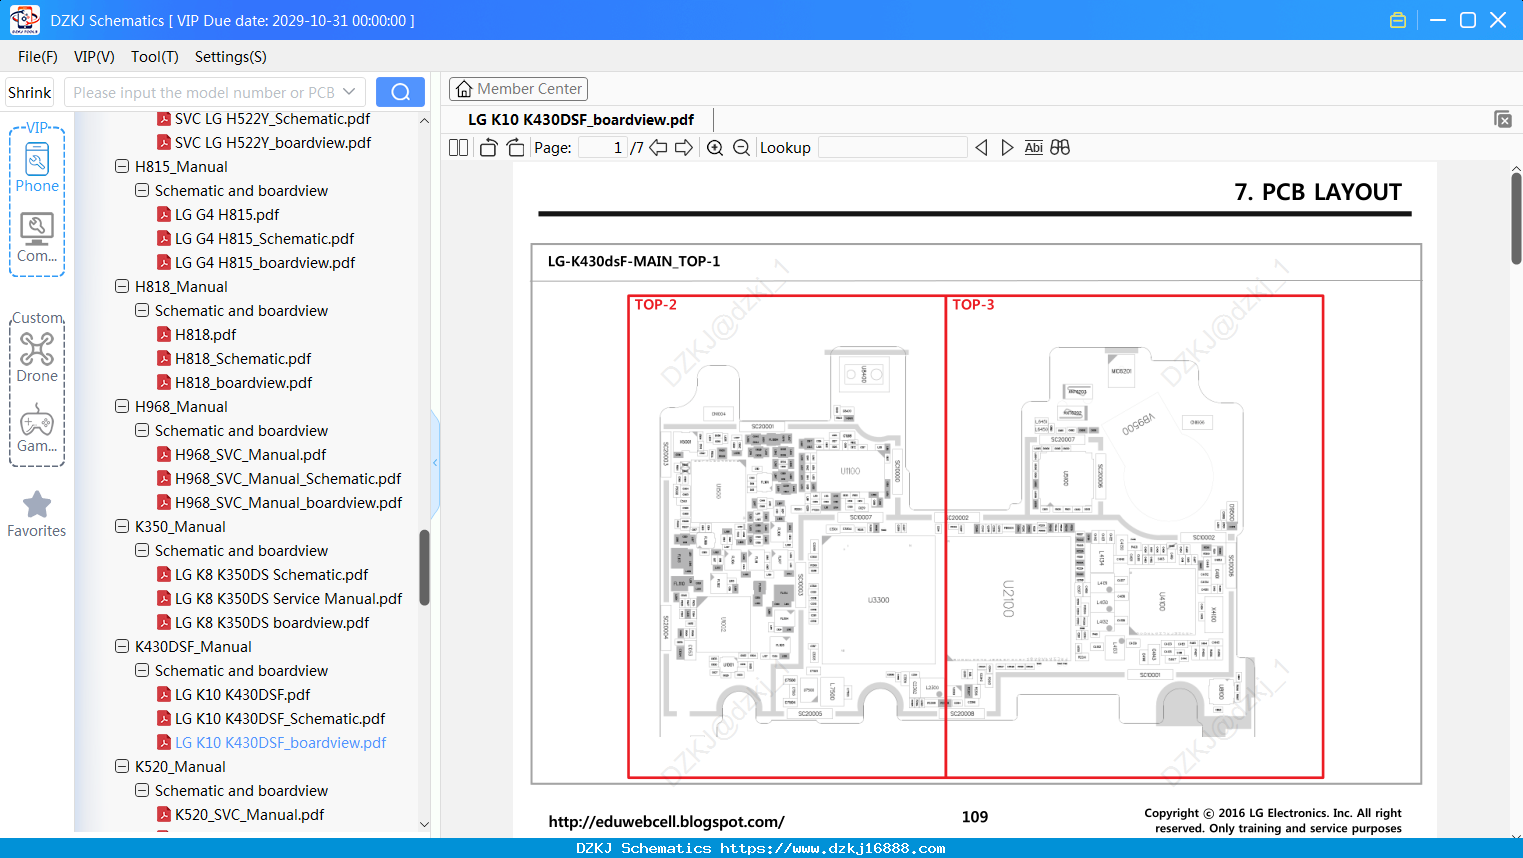Image resolution: width=1523 pixels, height=858 pixels.
Task: Collapse Schematic and boardview under K430DSF_Manual
Action: pyautogui.click(x=142, y=670)
